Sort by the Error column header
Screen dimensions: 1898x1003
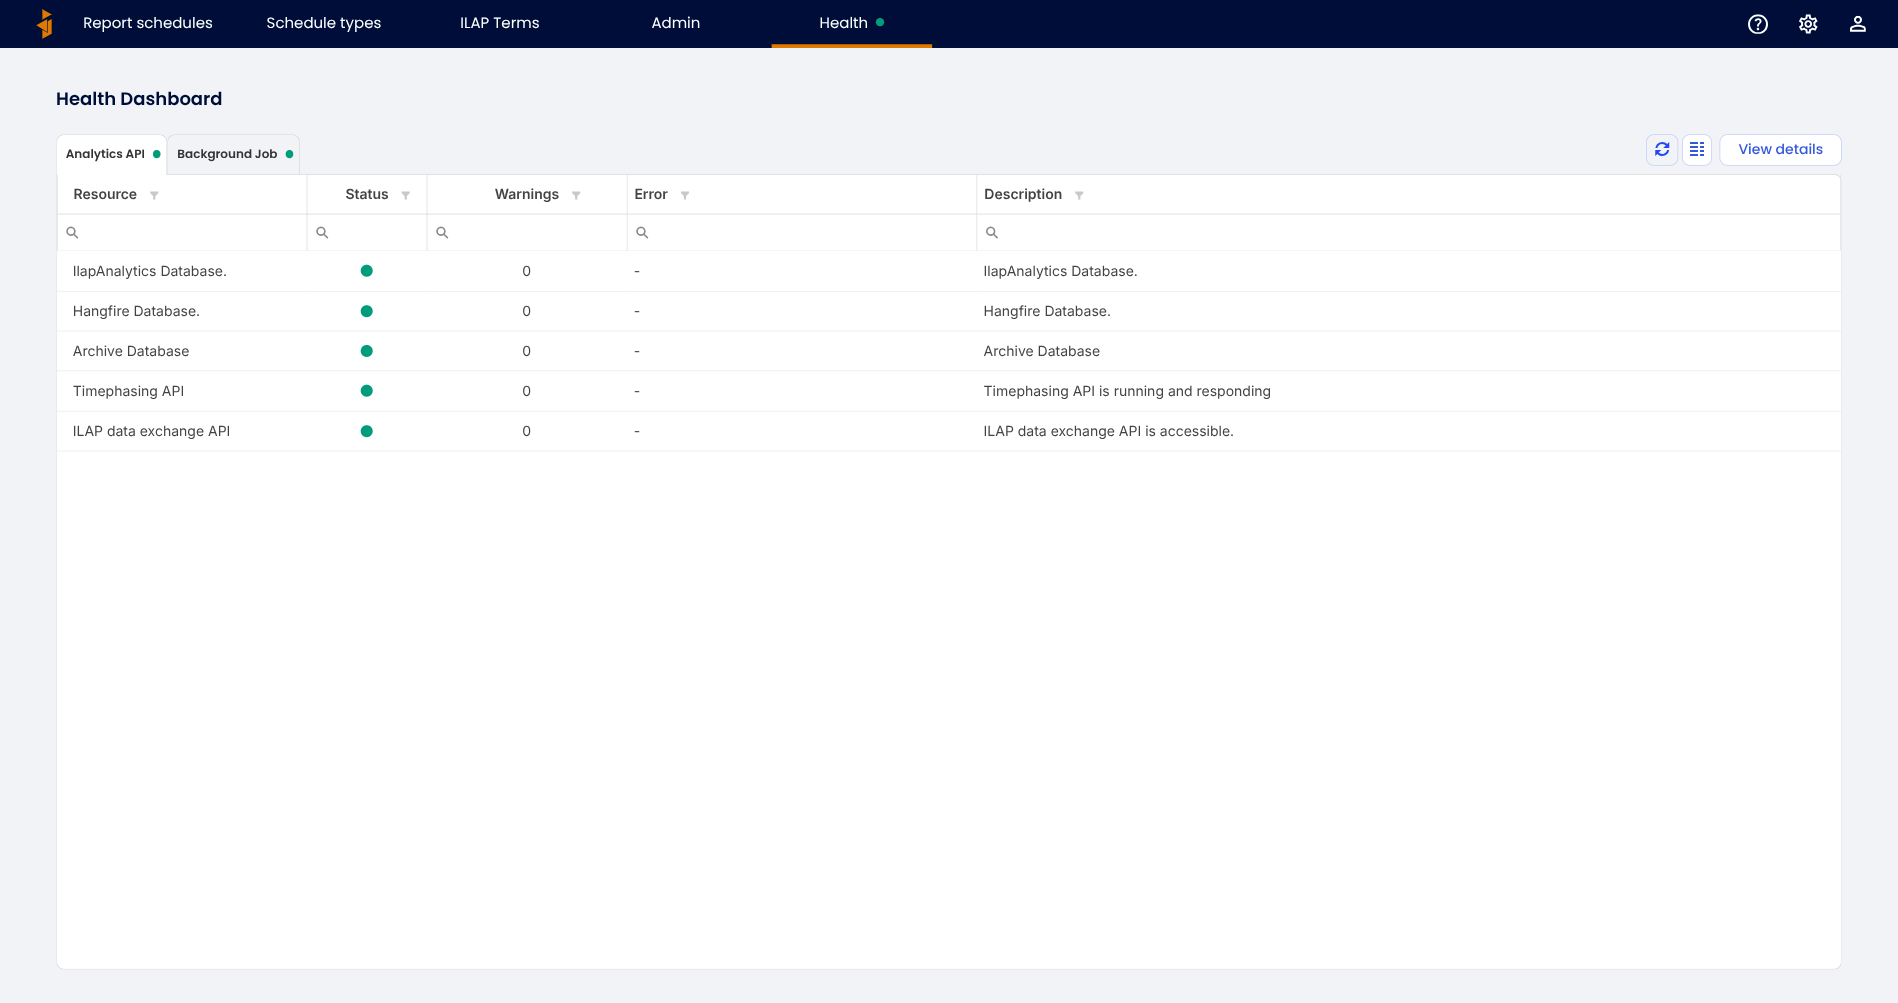[x=651, y=194]
